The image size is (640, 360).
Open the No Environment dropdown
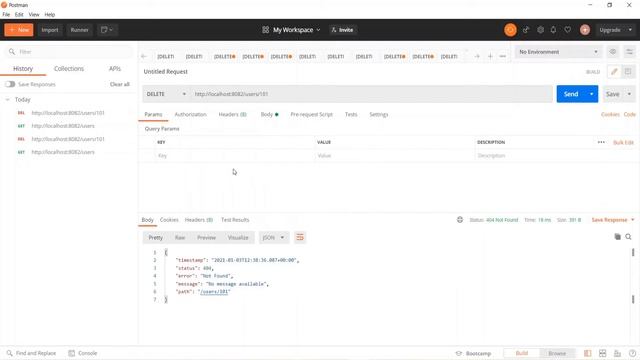coord(558,52)
